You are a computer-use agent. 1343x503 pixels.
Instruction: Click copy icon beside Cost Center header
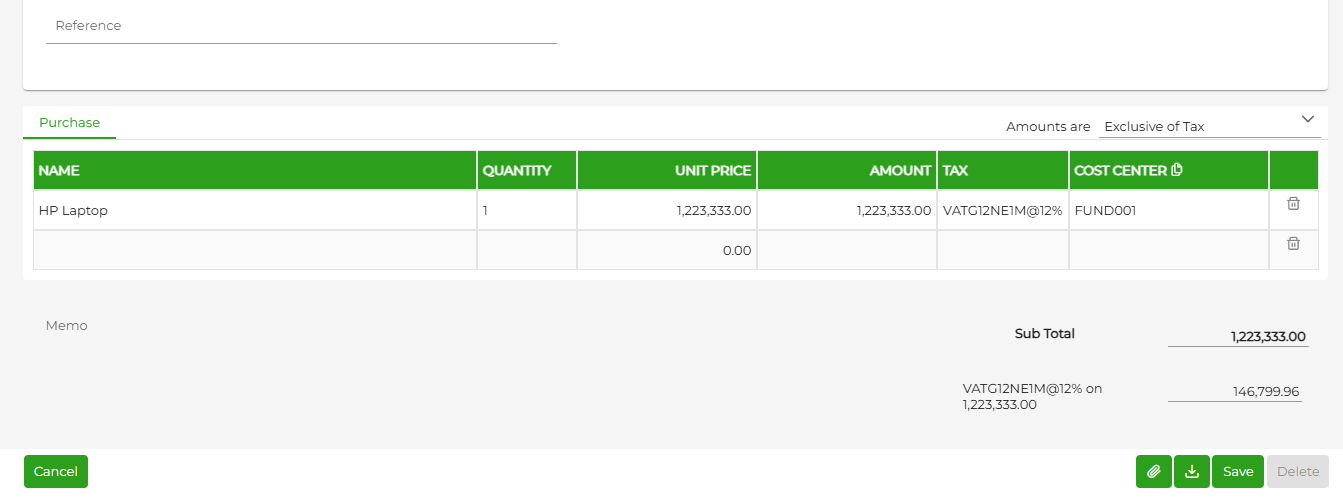click(1177, 170)
